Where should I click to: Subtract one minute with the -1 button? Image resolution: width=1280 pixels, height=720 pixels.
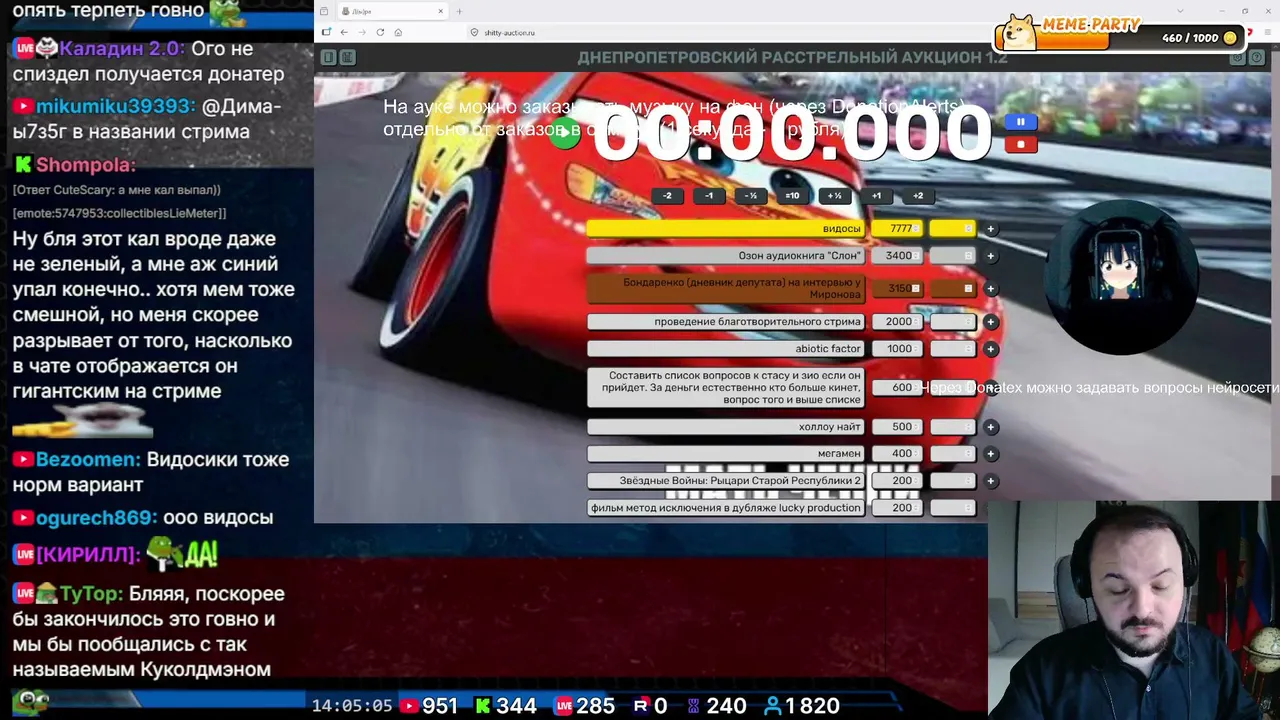click(709, 196)
